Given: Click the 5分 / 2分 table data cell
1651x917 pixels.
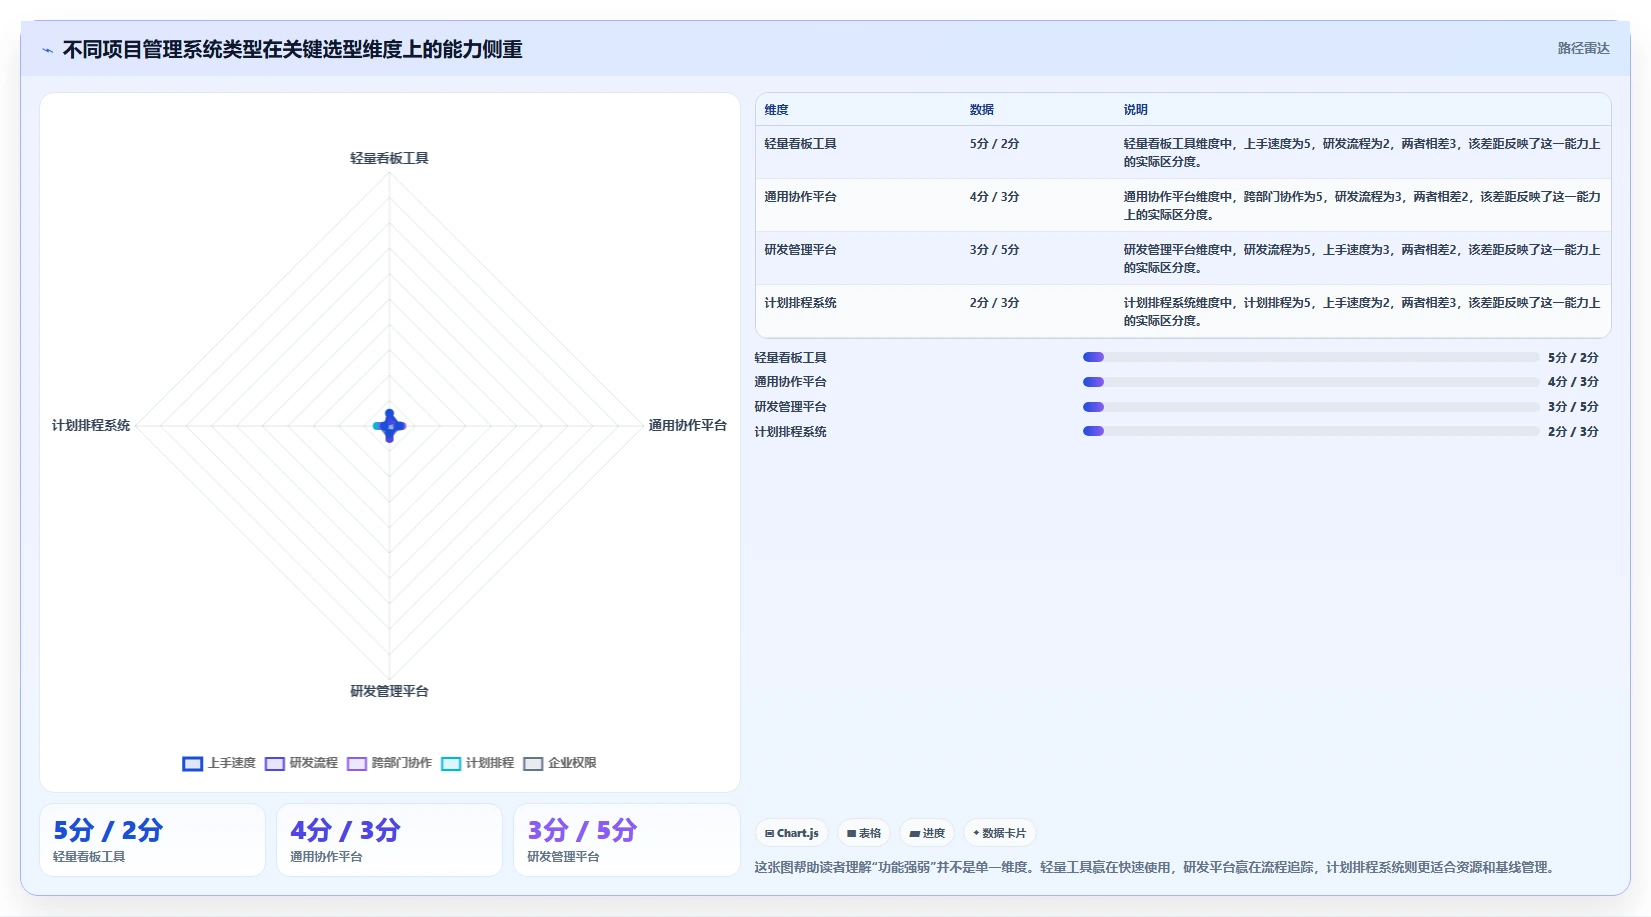Looking at the screenshot, I should click(994, 144).
